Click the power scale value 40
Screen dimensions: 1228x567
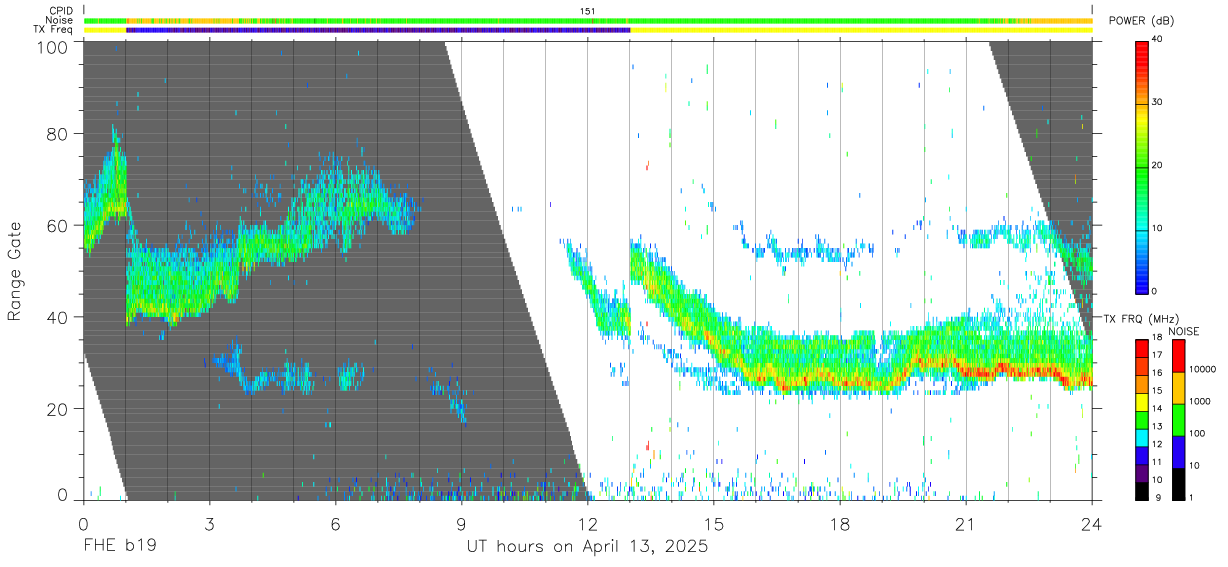tap(1159, 39)
